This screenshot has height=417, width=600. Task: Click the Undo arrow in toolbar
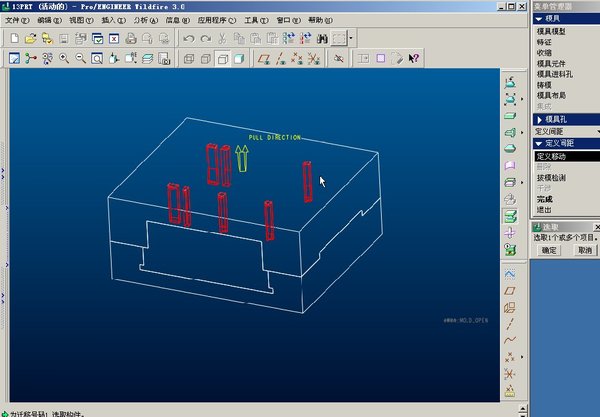click(190, 38)
